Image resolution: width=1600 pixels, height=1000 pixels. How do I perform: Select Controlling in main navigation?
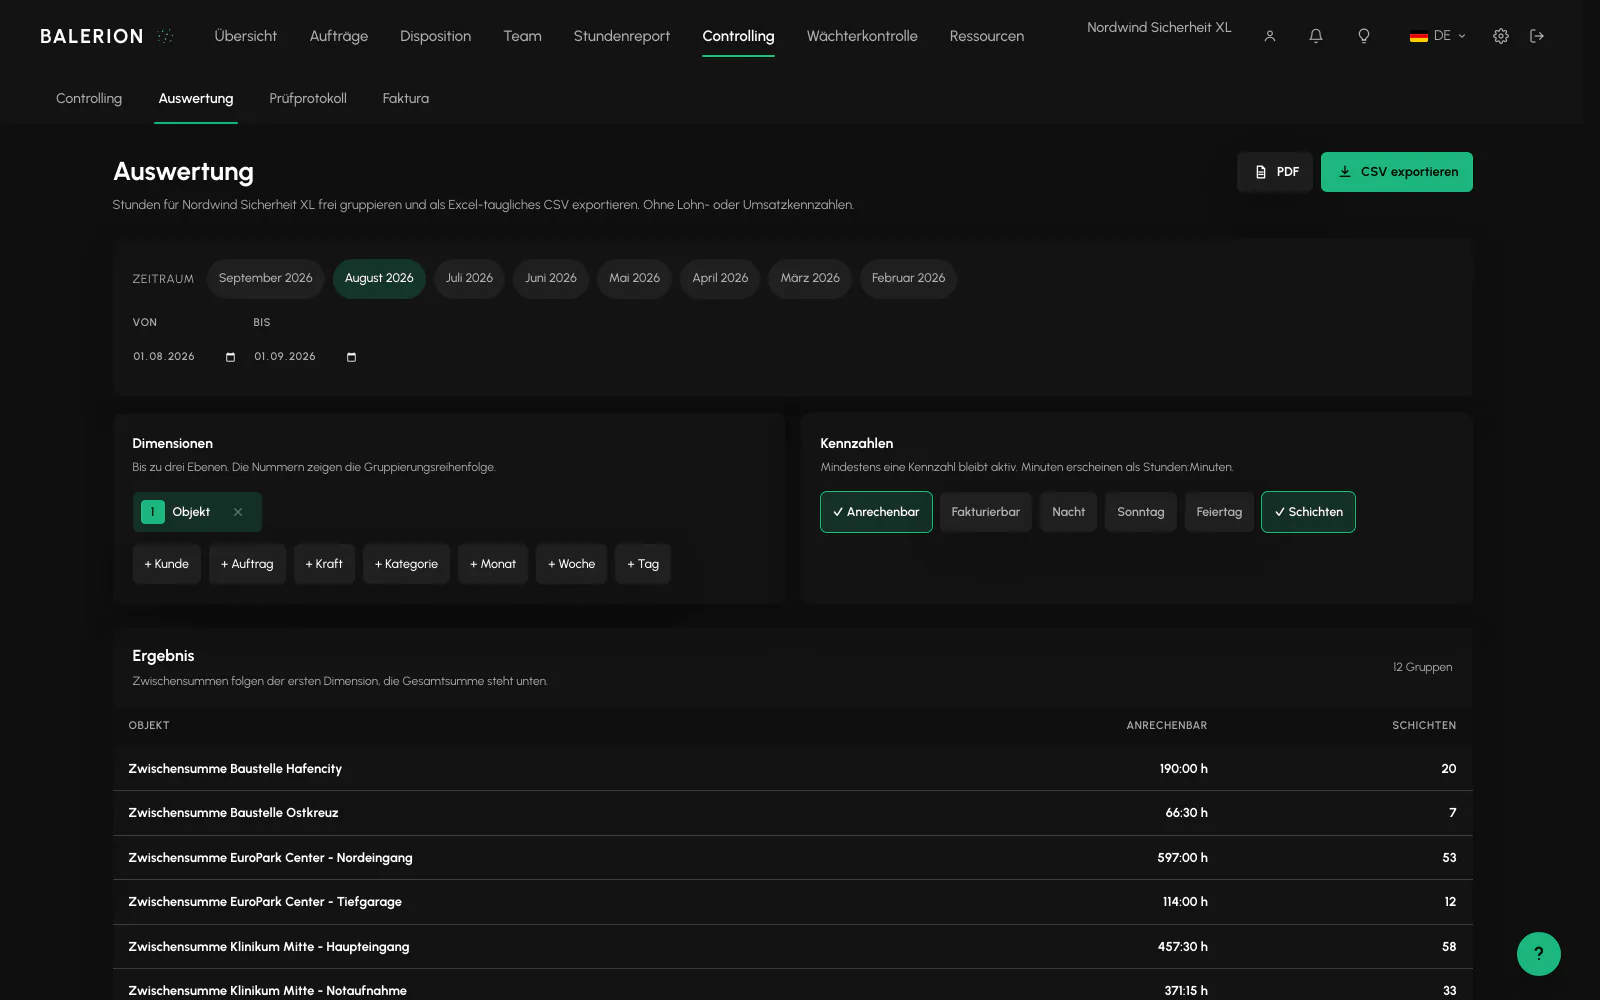pyautogui.click(x=738, y=36)
